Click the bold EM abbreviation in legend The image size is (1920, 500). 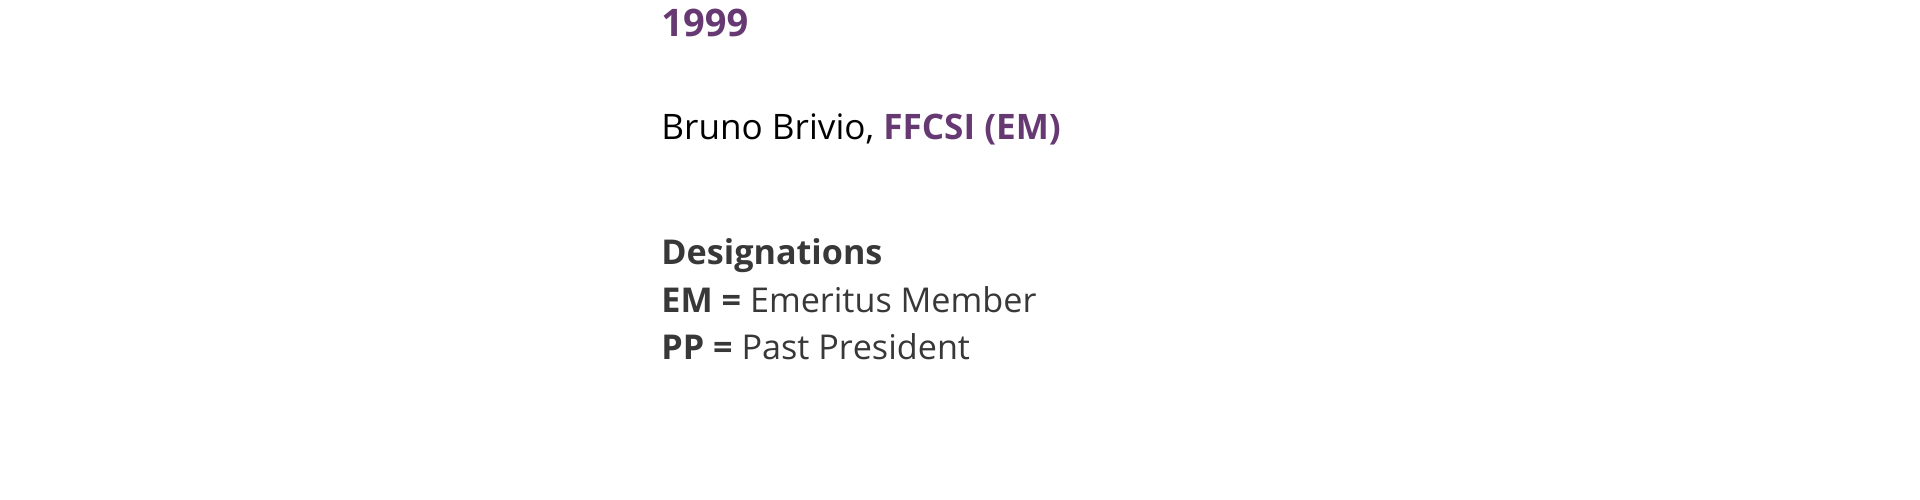click(686, 300)
